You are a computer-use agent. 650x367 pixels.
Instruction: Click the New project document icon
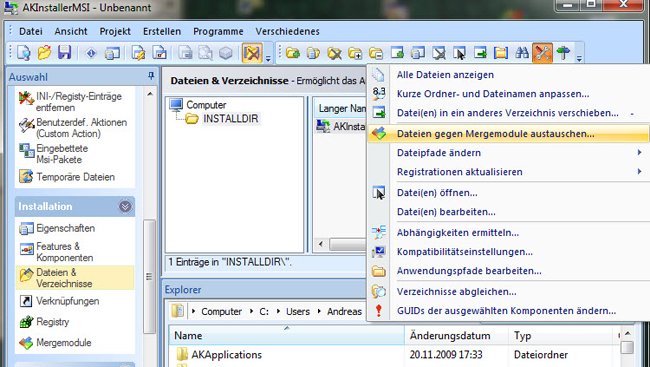click(24, 53)
